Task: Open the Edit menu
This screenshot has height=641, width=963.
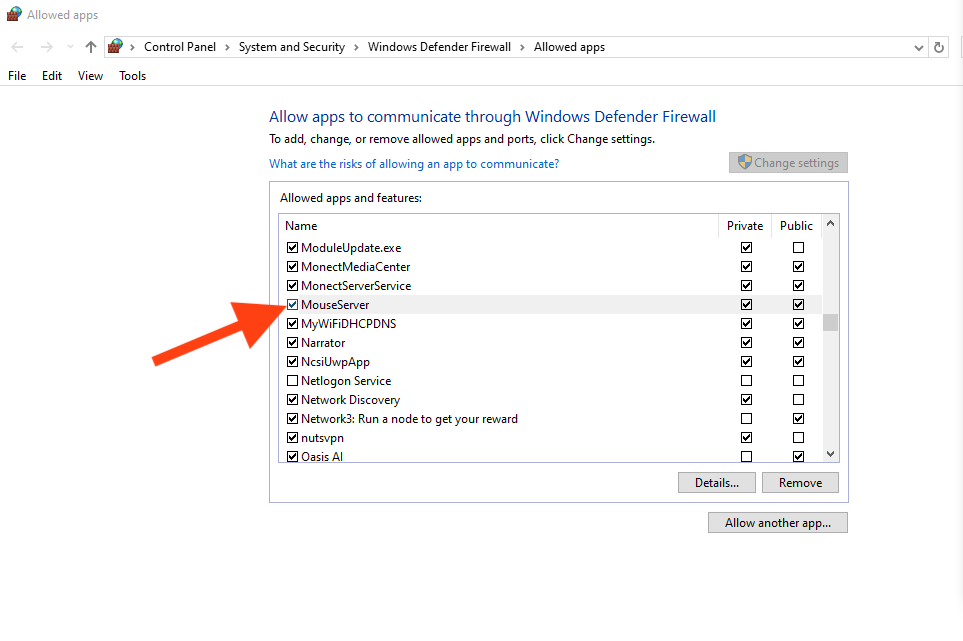Action: coord(52,76)
